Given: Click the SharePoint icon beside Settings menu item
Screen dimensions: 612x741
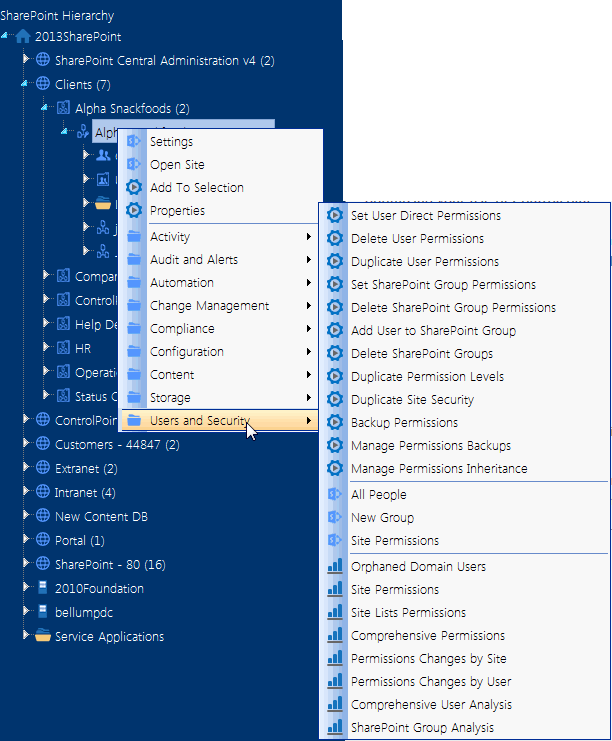Looking at the screenshot, I should click(134, 141).
